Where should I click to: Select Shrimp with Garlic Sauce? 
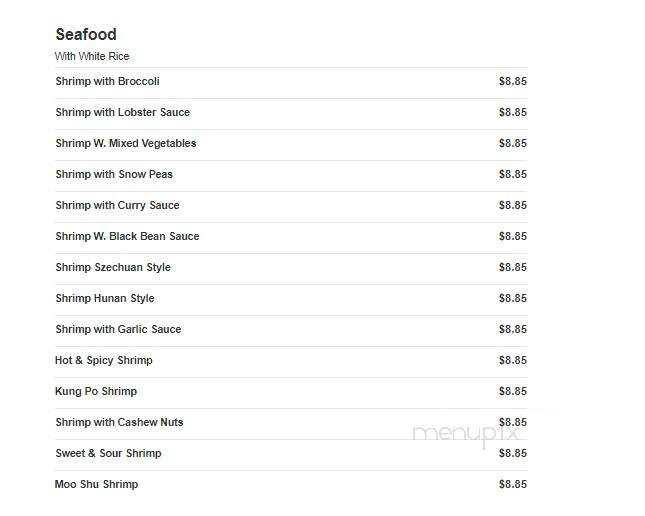[x=118, y=329]
